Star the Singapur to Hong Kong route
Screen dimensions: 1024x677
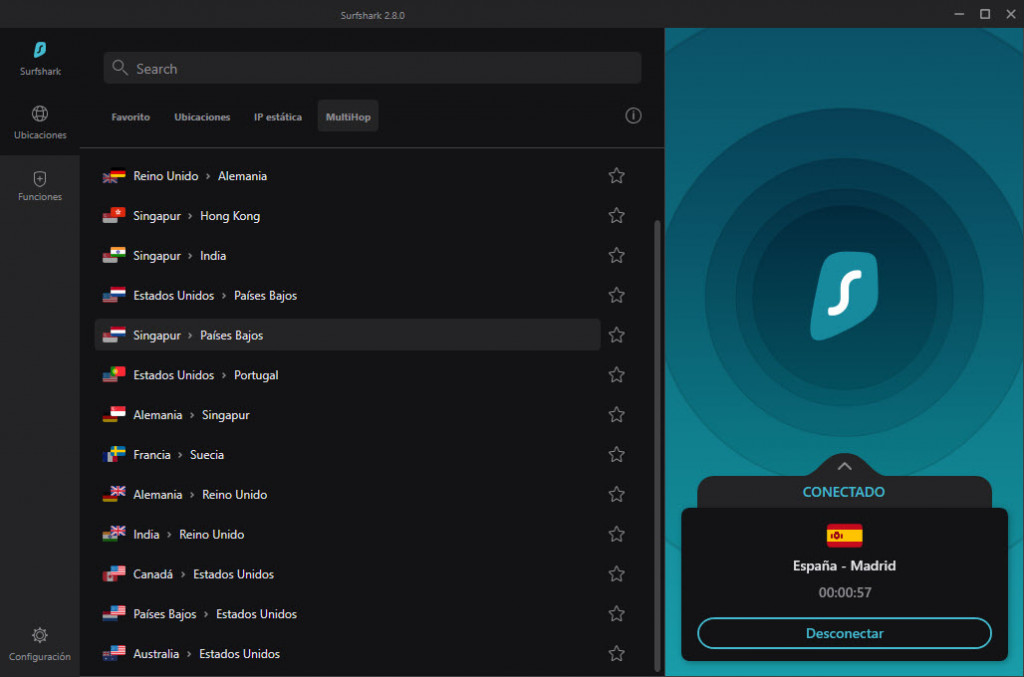tap(616, 215)
